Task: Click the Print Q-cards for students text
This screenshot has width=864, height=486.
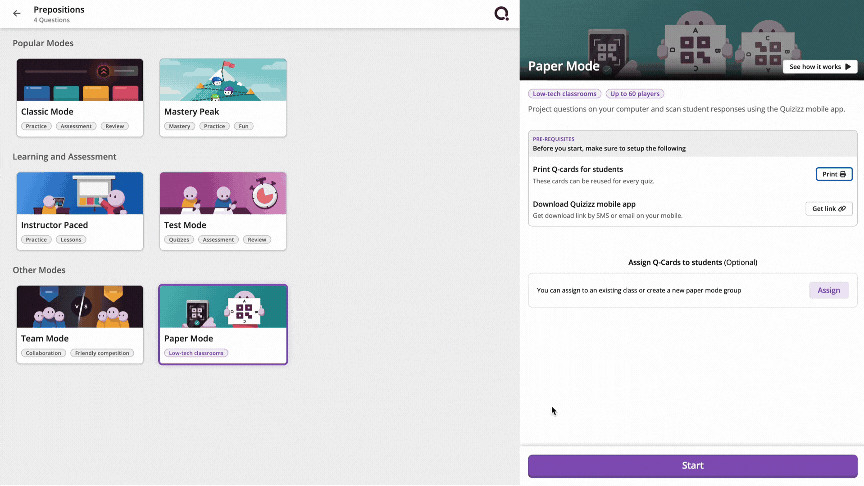Action: pos(578,169)
